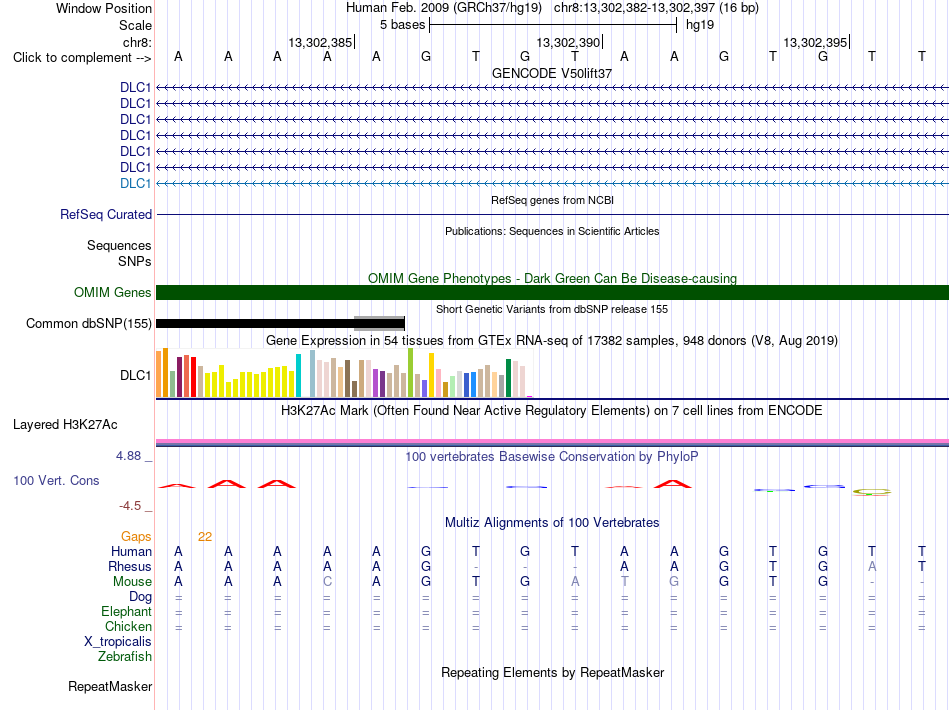
Task: Click the Publications Sequences track title
Action: coord(552,231)
